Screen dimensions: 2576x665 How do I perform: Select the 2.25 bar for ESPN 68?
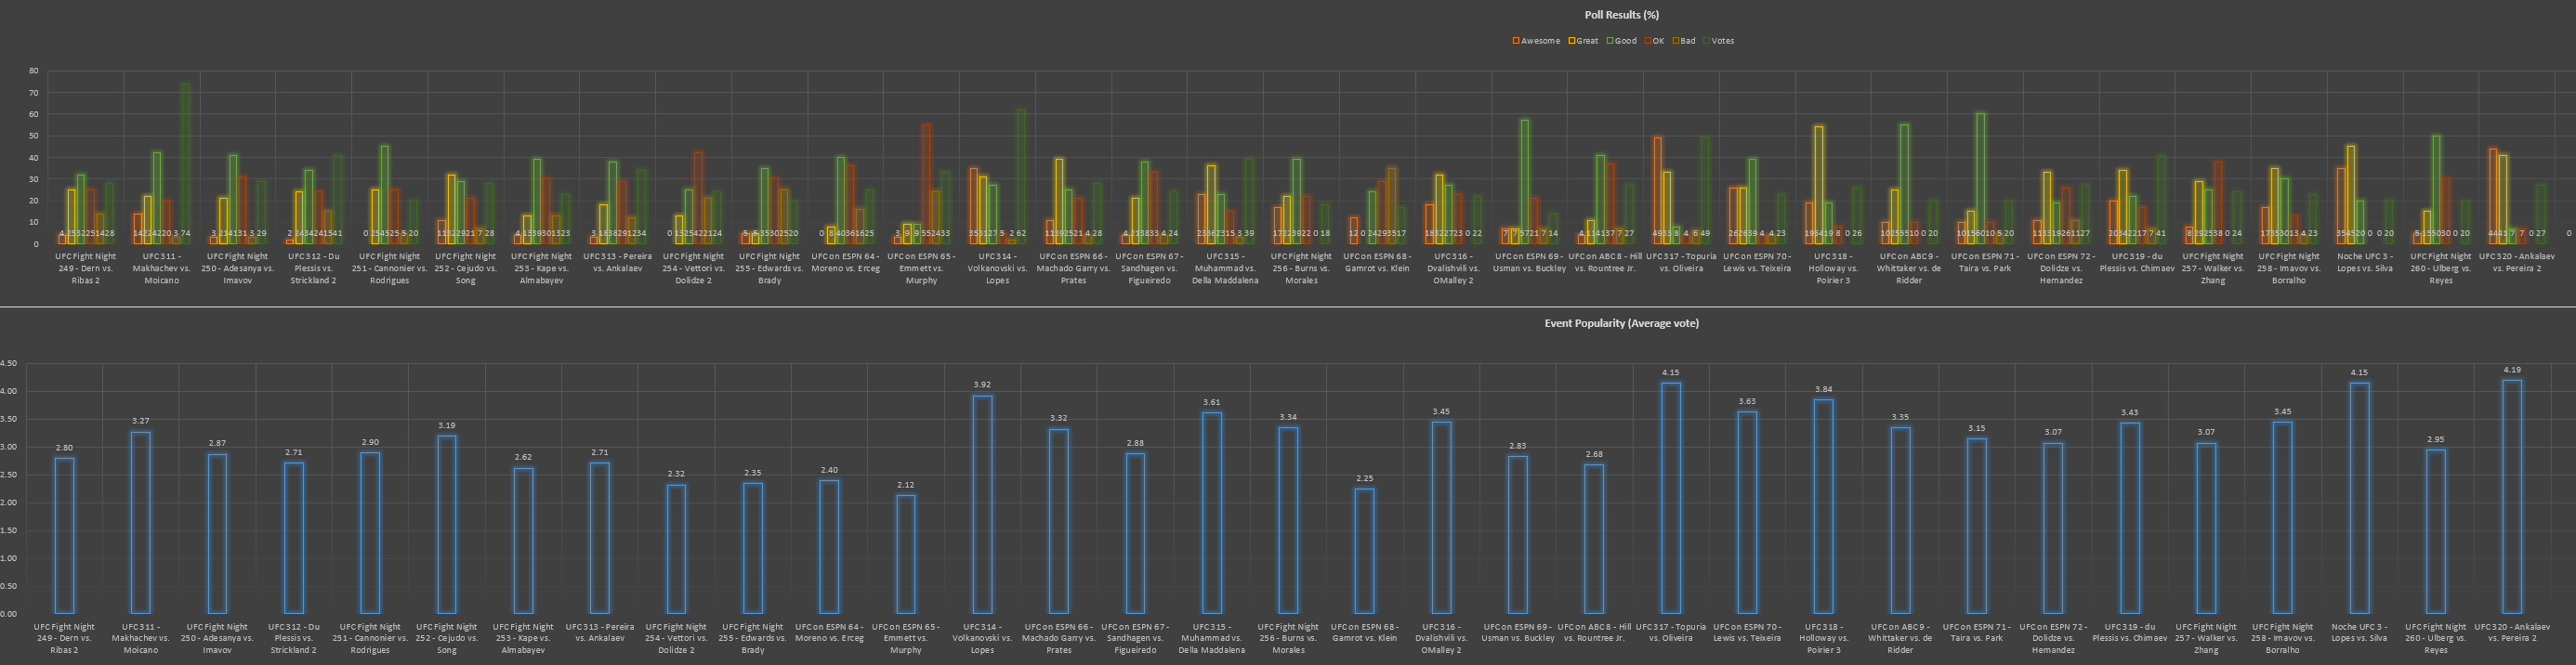point(1364,551)
